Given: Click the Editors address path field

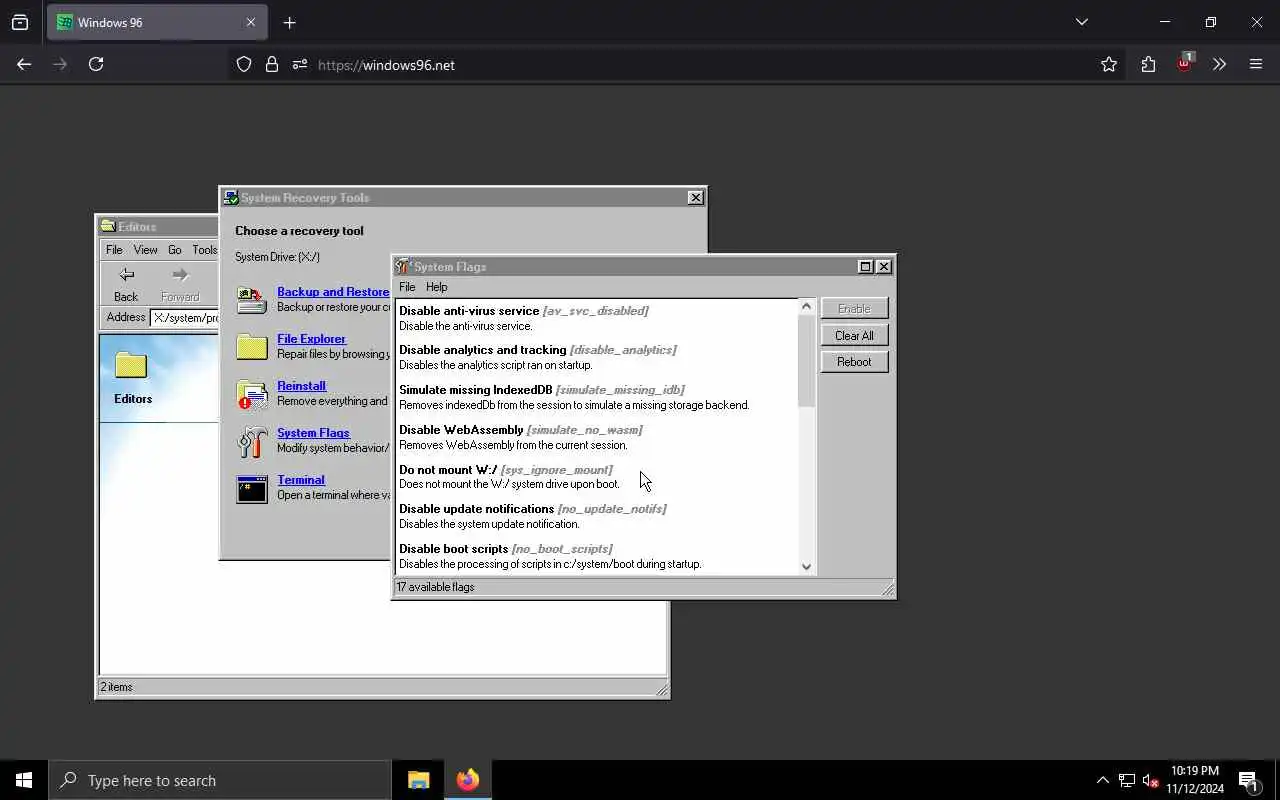Looking at the screenshot, I should tap(185, 318).
